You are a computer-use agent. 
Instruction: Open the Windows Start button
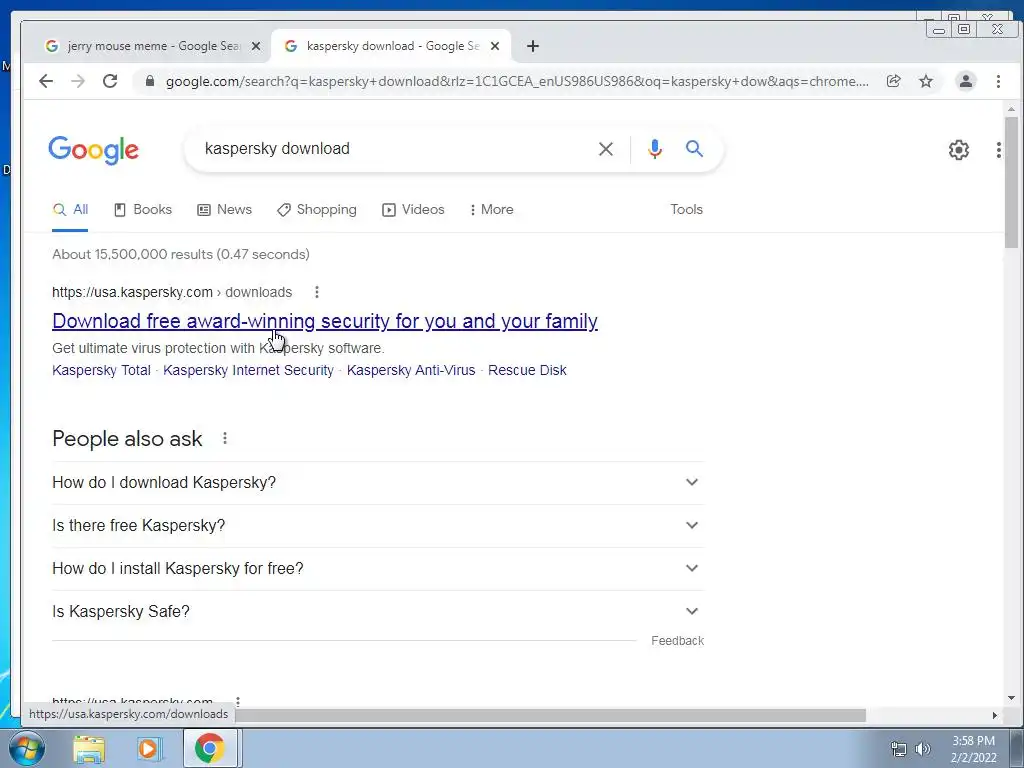26,748
